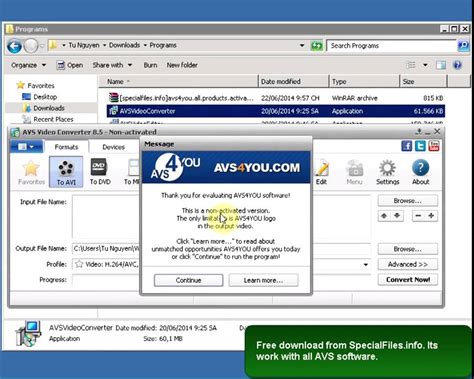
Task: Expand the Share with dropdown
Action: tap(112, 65)
